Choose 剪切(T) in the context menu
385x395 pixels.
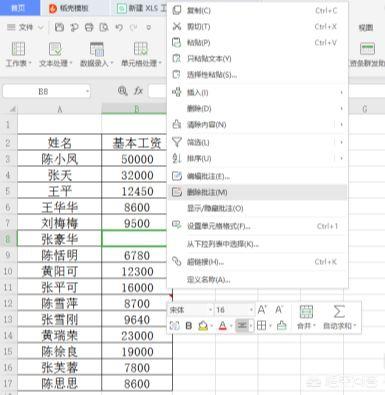(x=258, y=26)
